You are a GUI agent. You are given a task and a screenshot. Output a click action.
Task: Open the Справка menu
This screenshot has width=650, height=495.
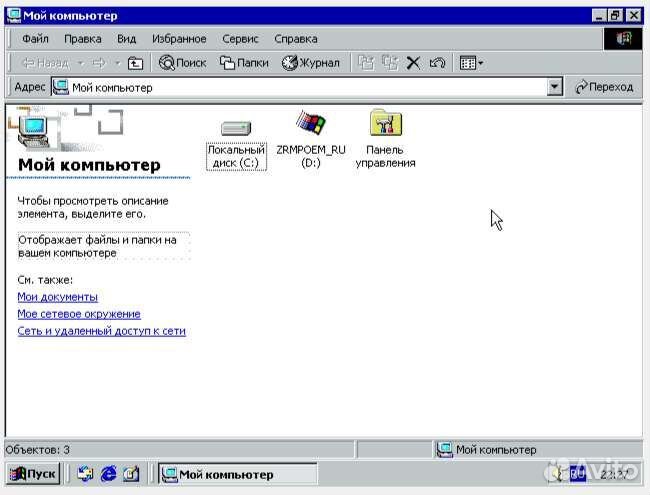(296, 39)
